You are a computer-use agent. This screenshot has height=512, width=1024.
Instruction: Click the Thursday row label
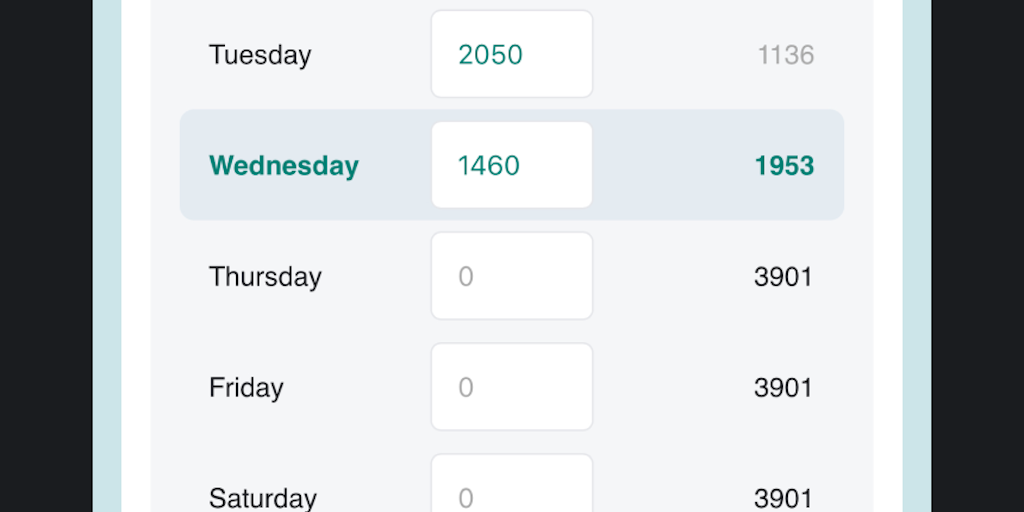[x=265, y=277]
